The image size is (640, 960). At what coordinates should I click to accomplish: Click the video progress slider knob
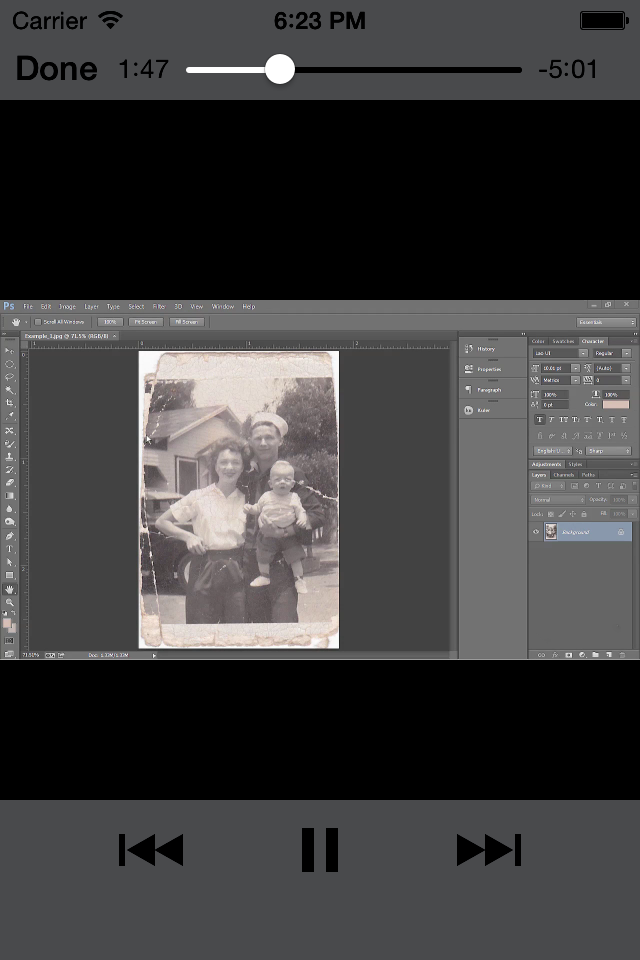tap(280, 69)
